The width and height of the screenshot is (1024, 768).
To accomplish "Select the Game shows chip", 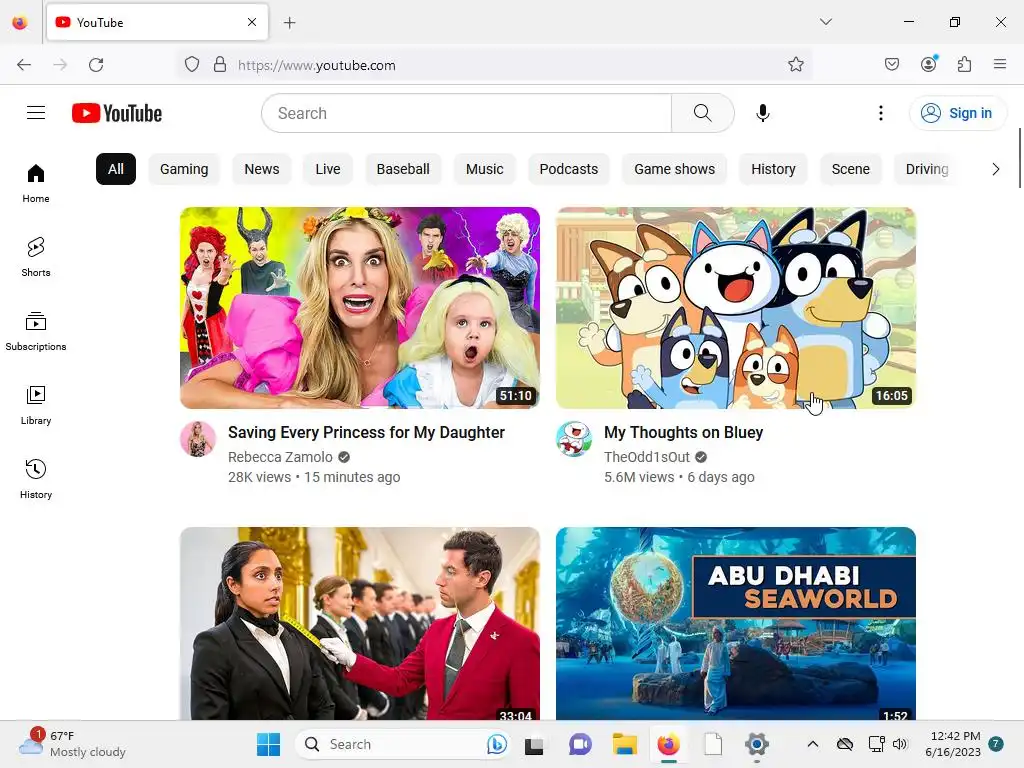I will pyautogui.click(x=675, y=169).
